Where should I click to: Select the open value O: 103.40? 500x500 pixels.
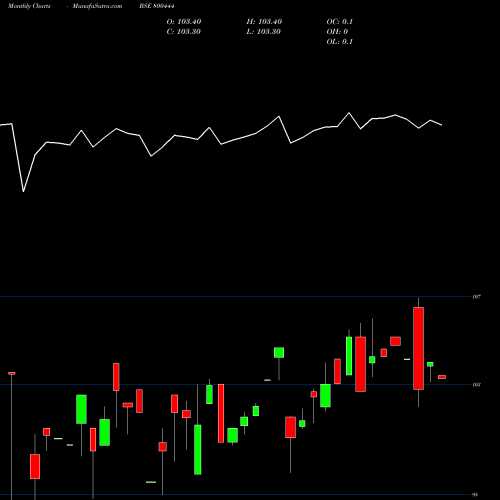coord(184,22)
